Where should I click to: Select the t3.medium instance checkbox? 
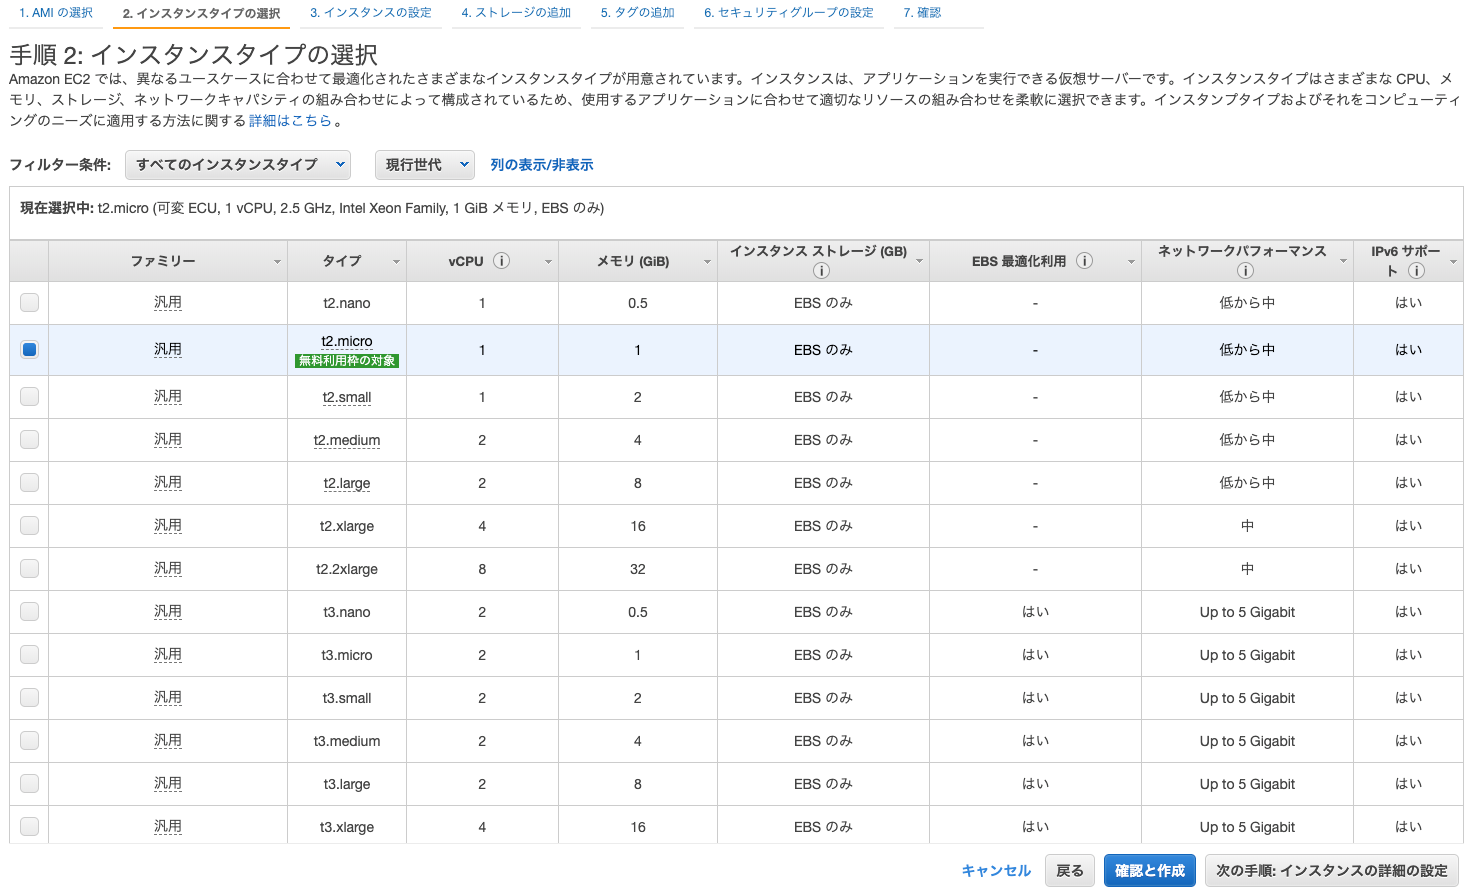pos(28,740)
